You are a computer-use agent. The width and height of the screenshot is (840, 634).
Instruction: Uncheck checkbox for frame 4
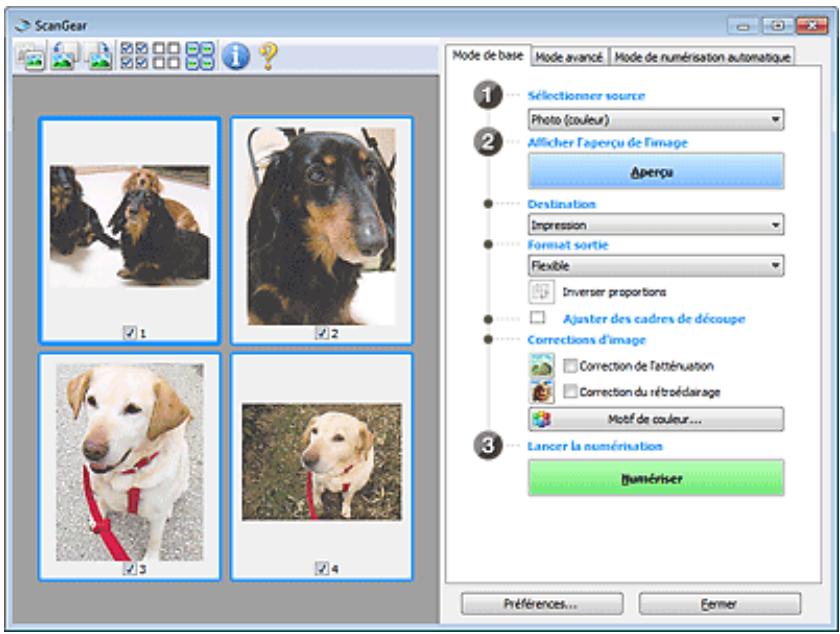coord(321,569)
